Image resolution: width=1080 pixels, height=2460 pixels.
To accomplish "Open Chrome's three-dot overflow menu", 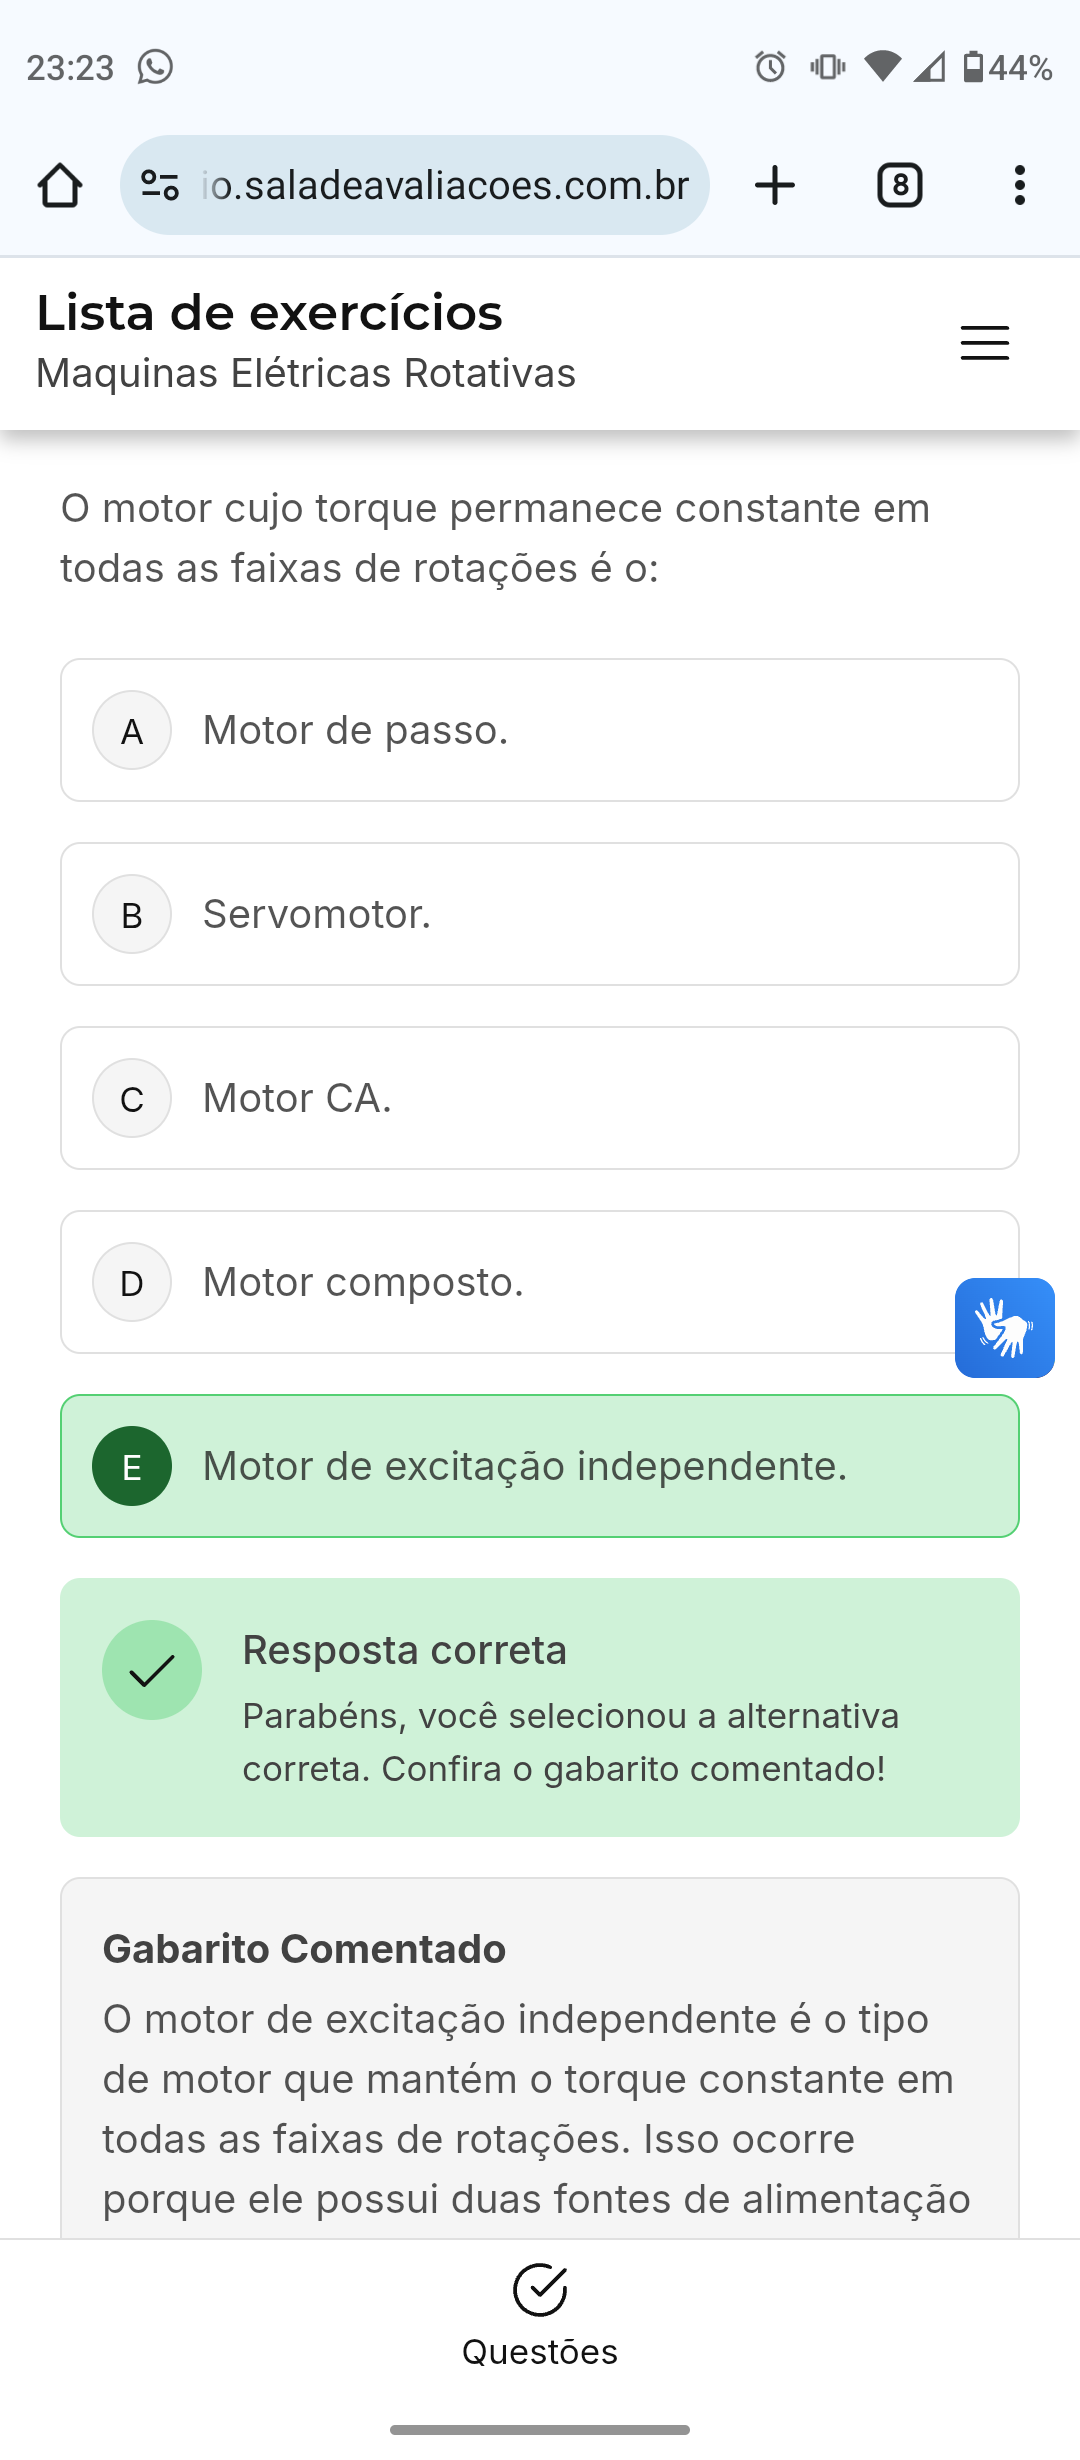I will (x=1019, y=185).
